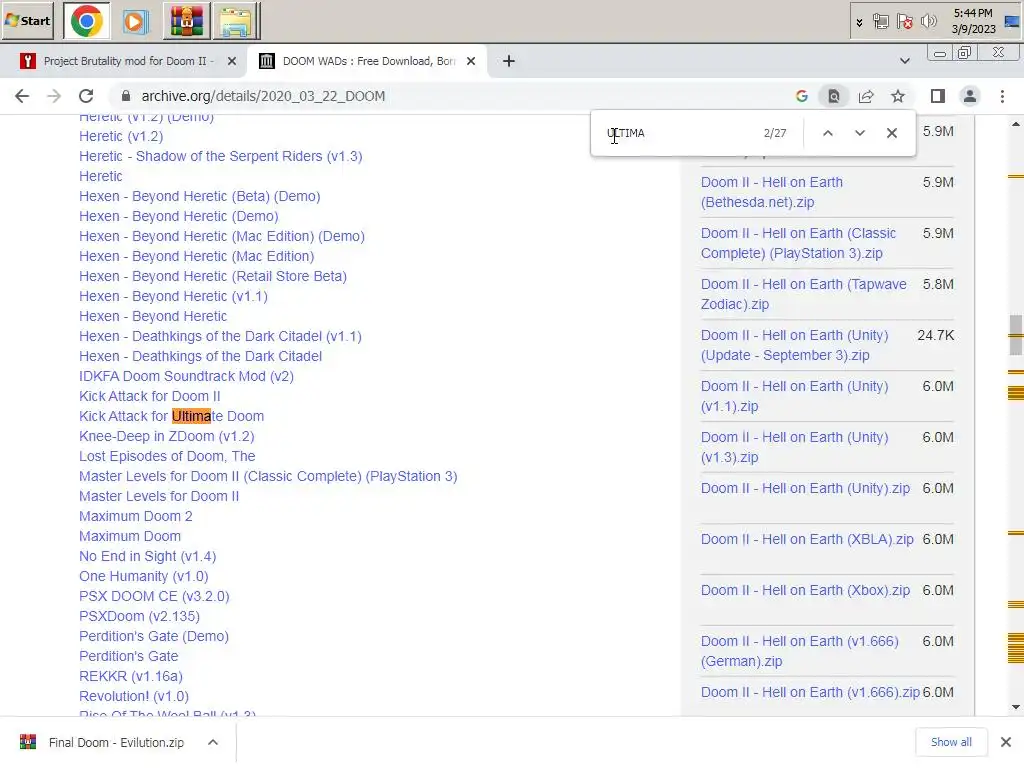Click the address bar URL
Screen dimensions: 1024x768
click(263, 96)
